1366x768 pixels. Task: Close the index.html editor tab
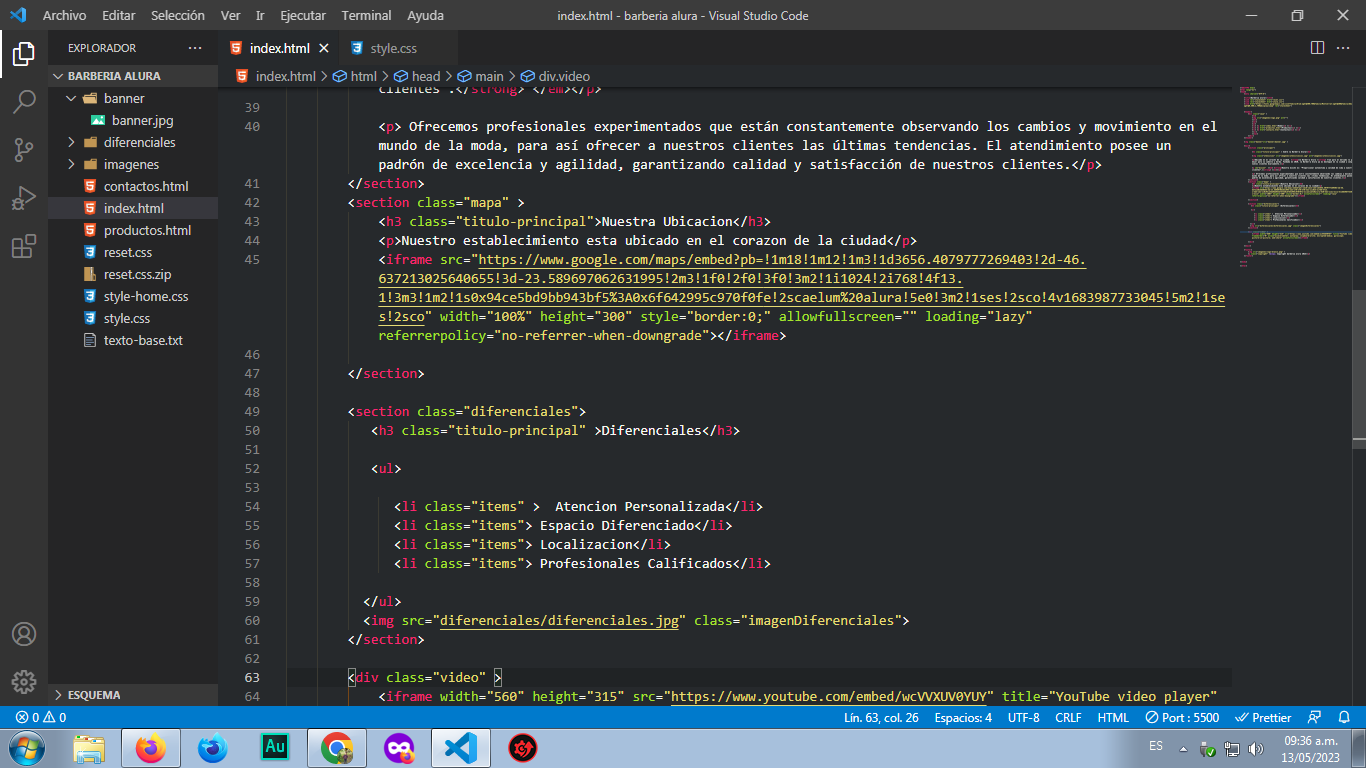pos(324,48)
